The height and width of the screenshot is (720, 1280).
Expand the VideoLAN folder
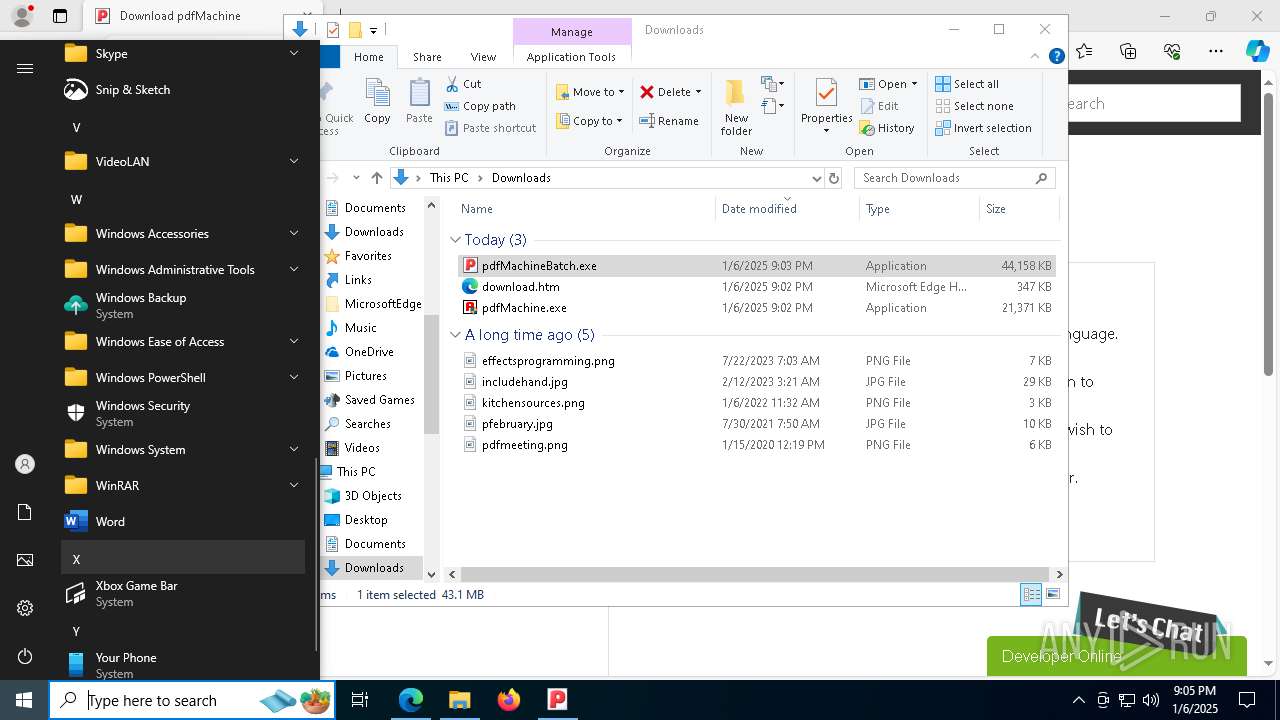[183, 162]
